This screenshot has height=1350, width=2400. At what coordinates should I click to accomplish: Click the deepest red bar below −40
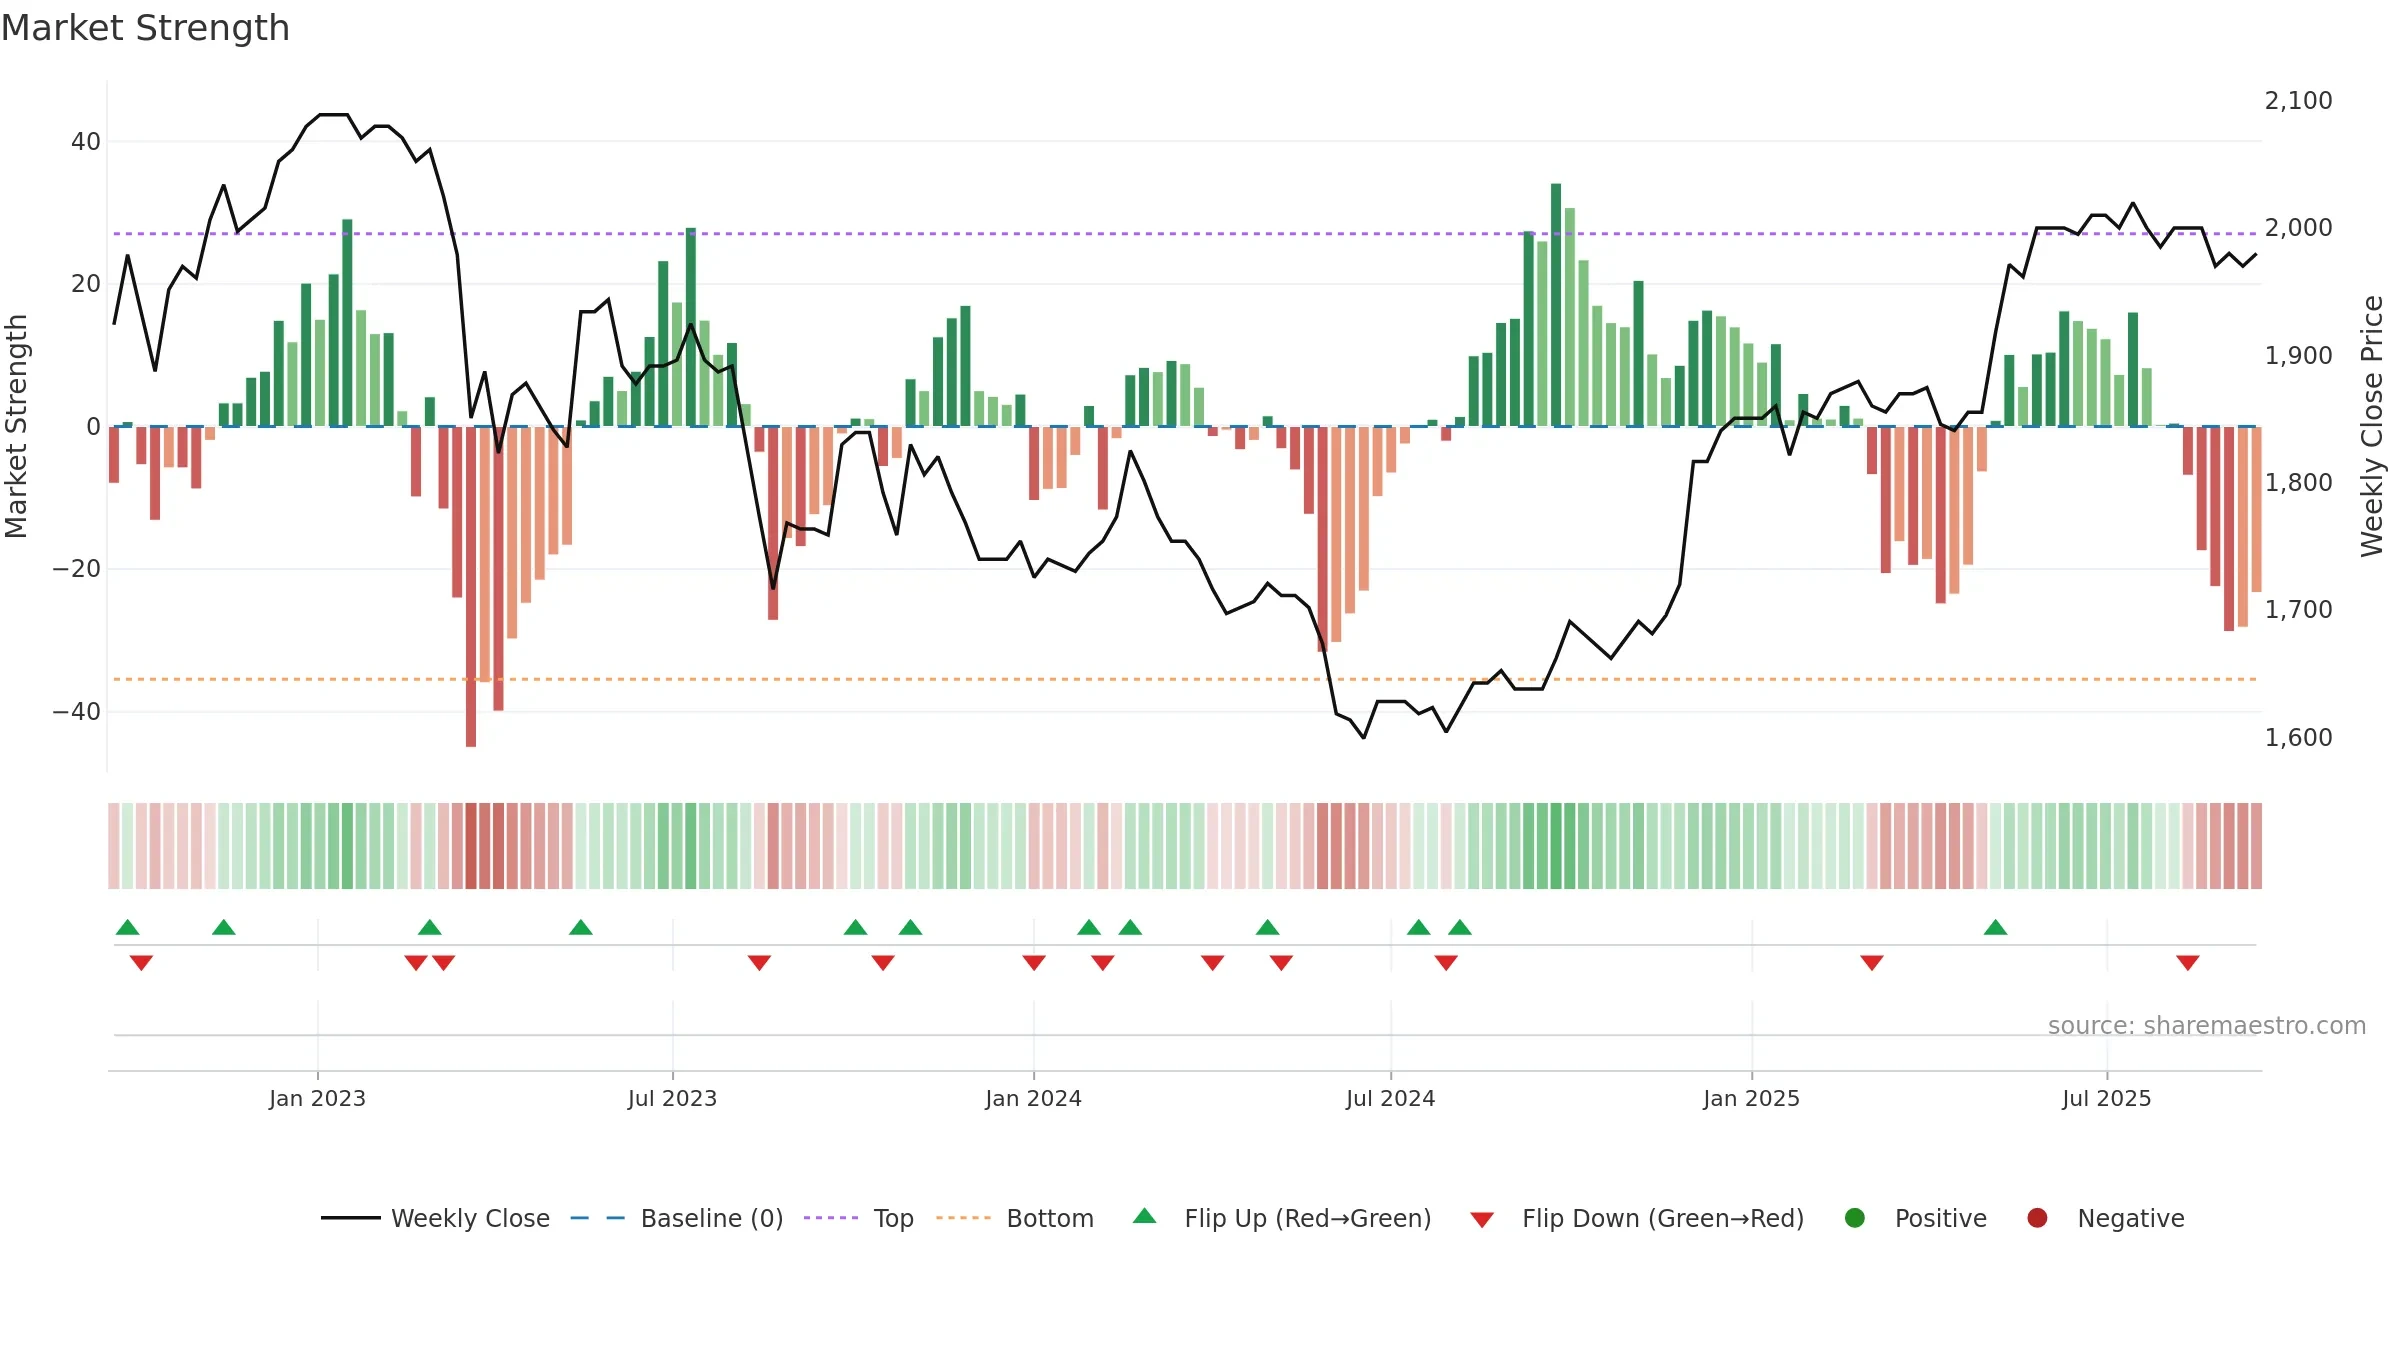coord(471,586)
